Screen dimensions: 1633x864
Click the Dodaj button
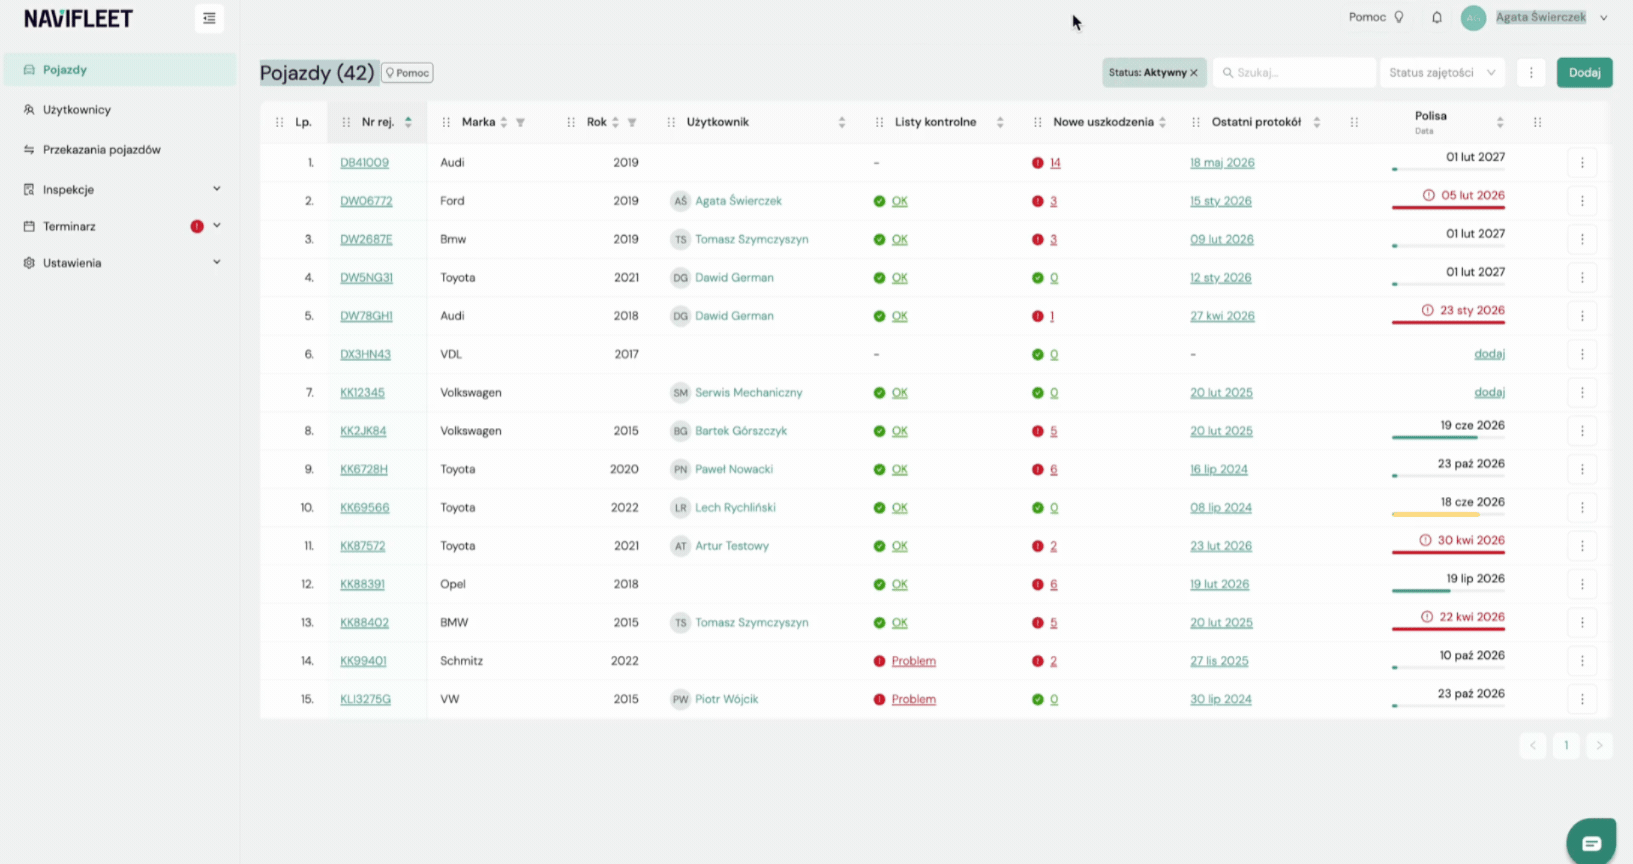[x=1584, y=72]
